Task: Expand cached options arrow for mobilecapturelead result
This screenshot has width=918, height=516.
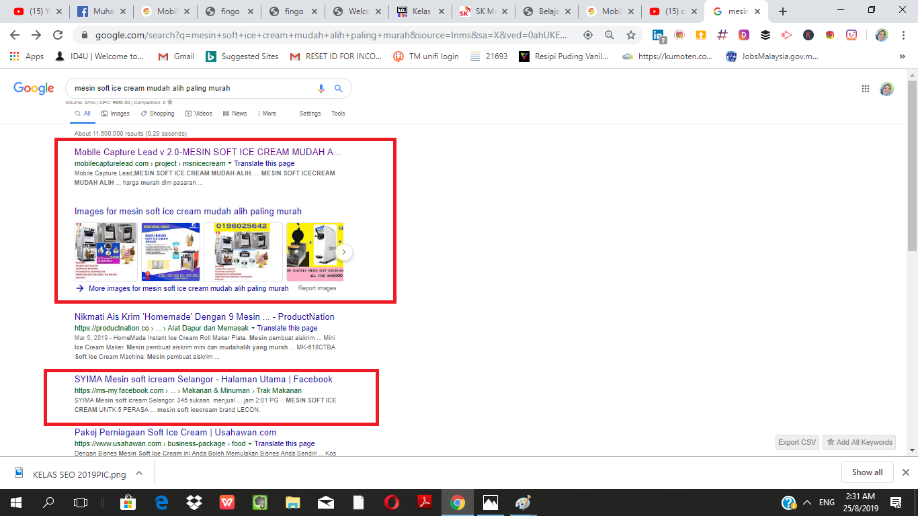Action: coord(230,163)
